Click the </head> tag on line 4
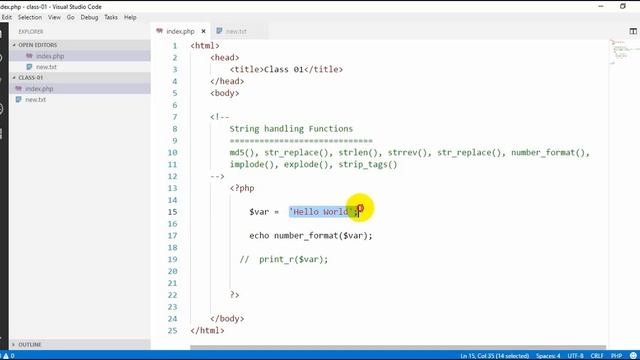640x360 pixels. pyautogui.click(x=227, y=81)
